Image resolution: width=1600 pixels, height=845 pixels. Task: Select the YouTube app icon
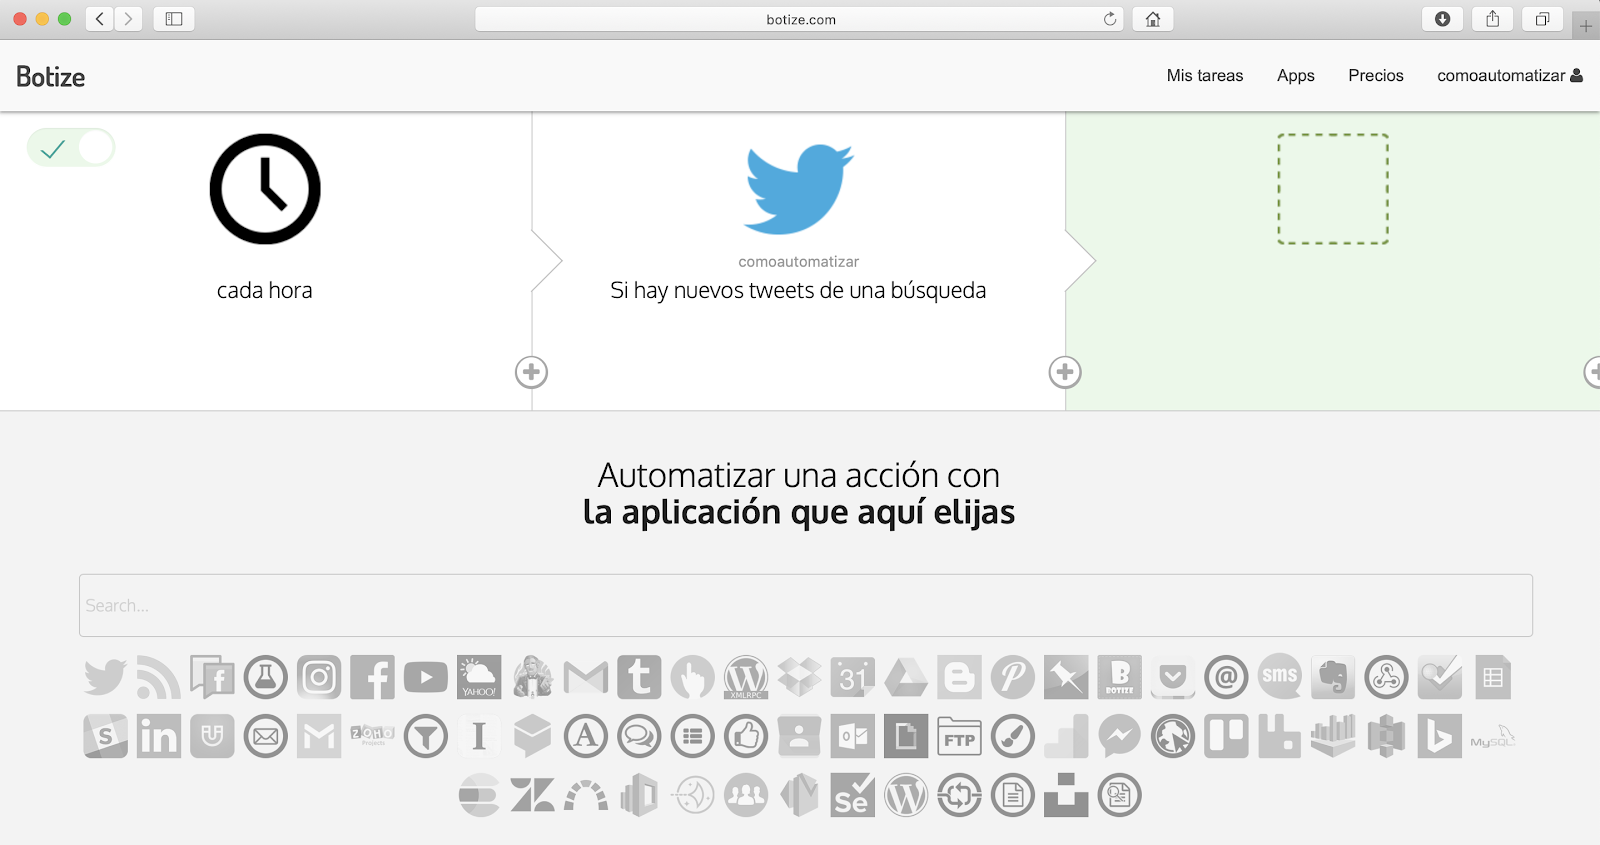click(426, 677)
